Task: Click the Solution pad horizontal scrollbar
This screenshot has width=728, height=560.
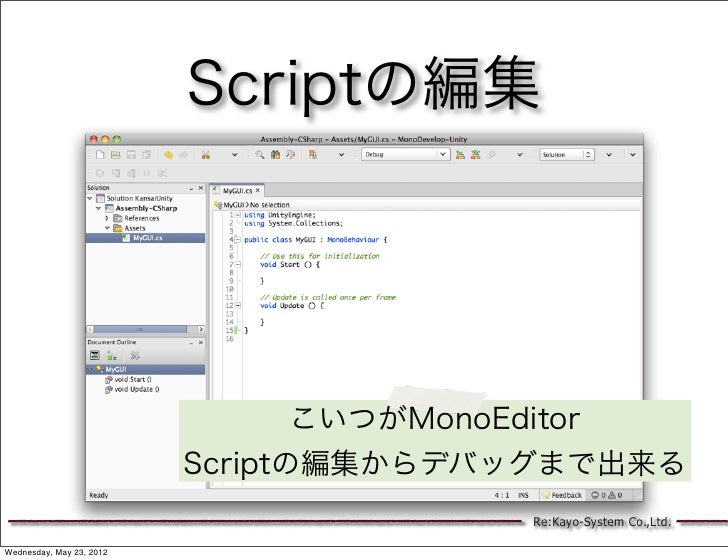Action: [140, 329]
